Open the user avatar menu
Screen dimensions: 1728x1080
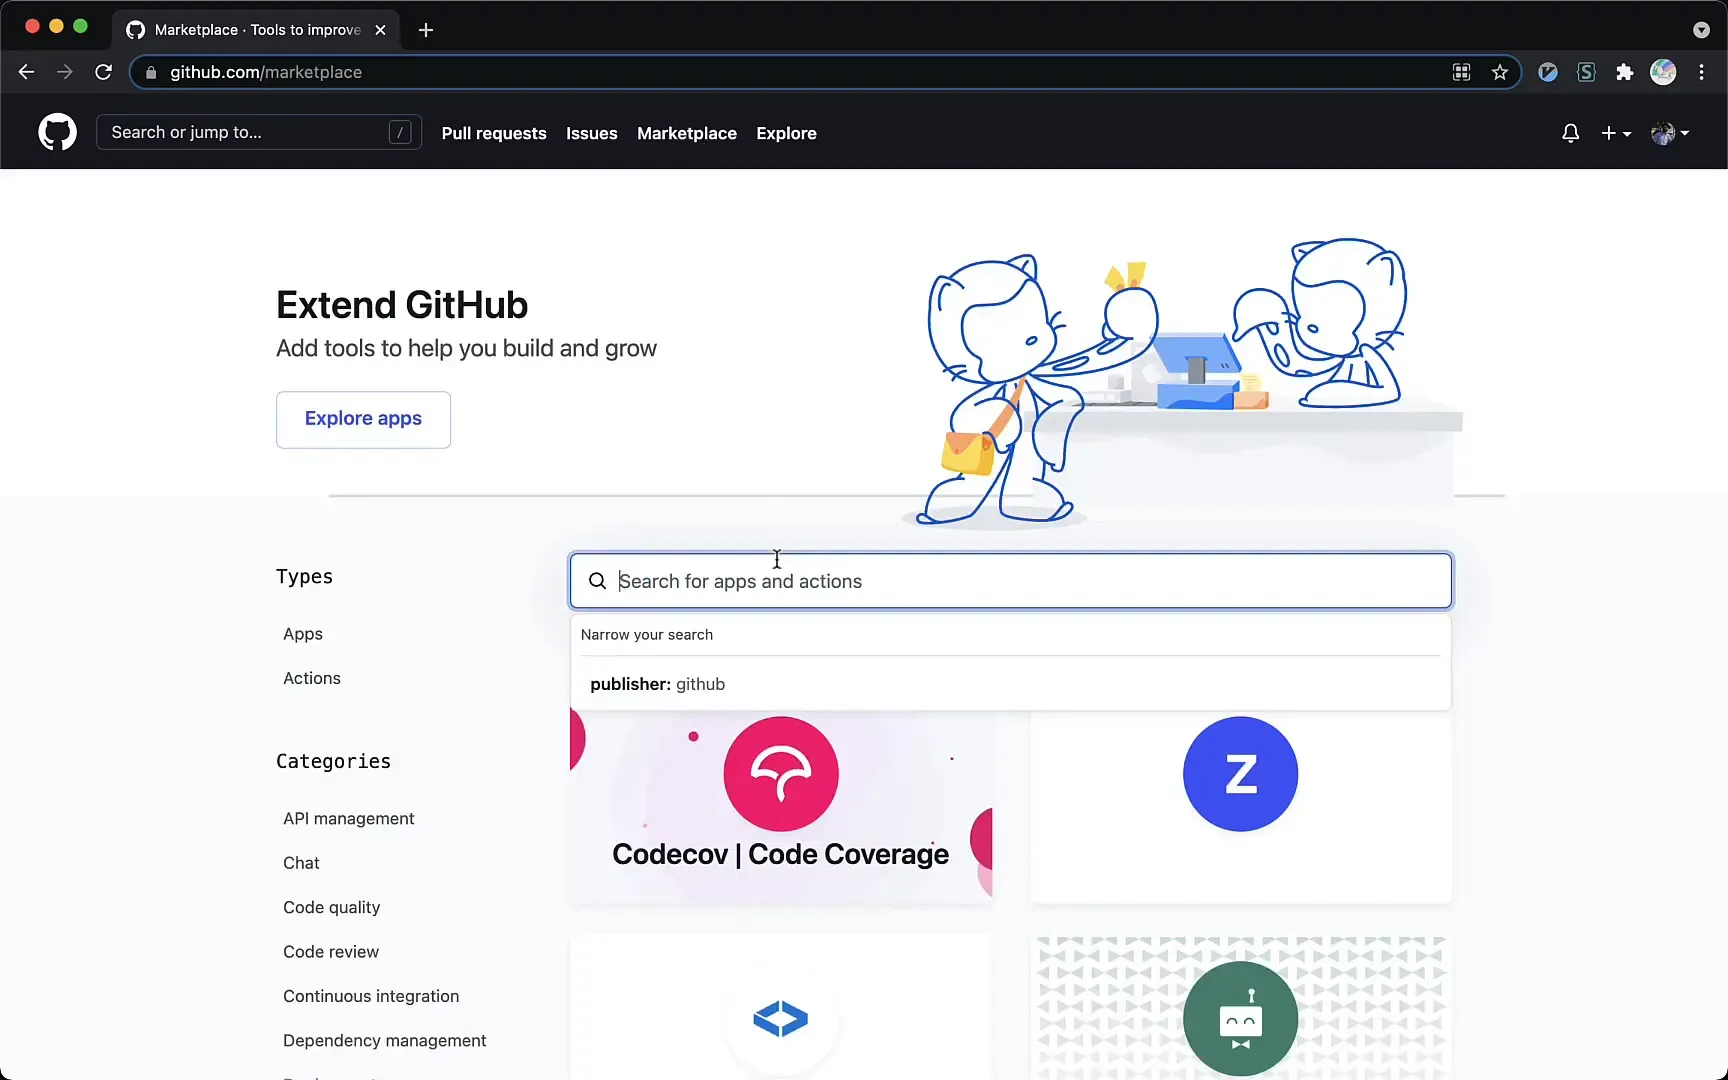(x=1670, y=133)
